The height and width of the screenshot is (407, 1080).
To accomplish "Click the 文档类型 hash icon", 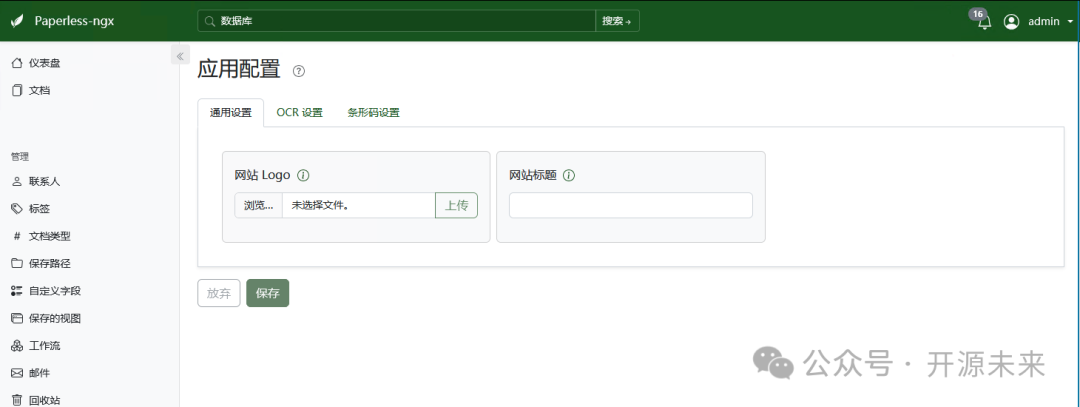I will point(17,236).
